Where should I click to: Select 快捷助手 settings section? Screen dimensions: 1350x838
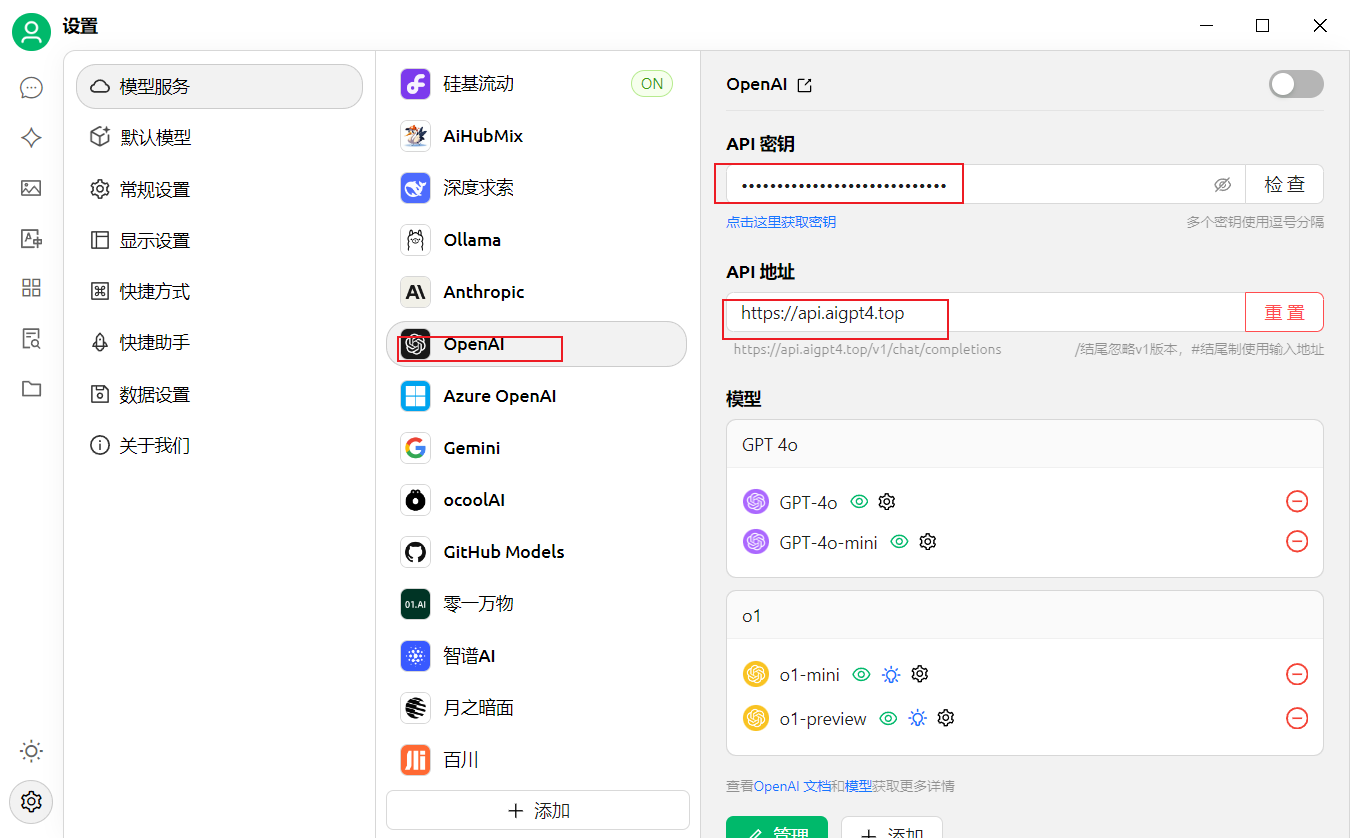pos(219,342)
